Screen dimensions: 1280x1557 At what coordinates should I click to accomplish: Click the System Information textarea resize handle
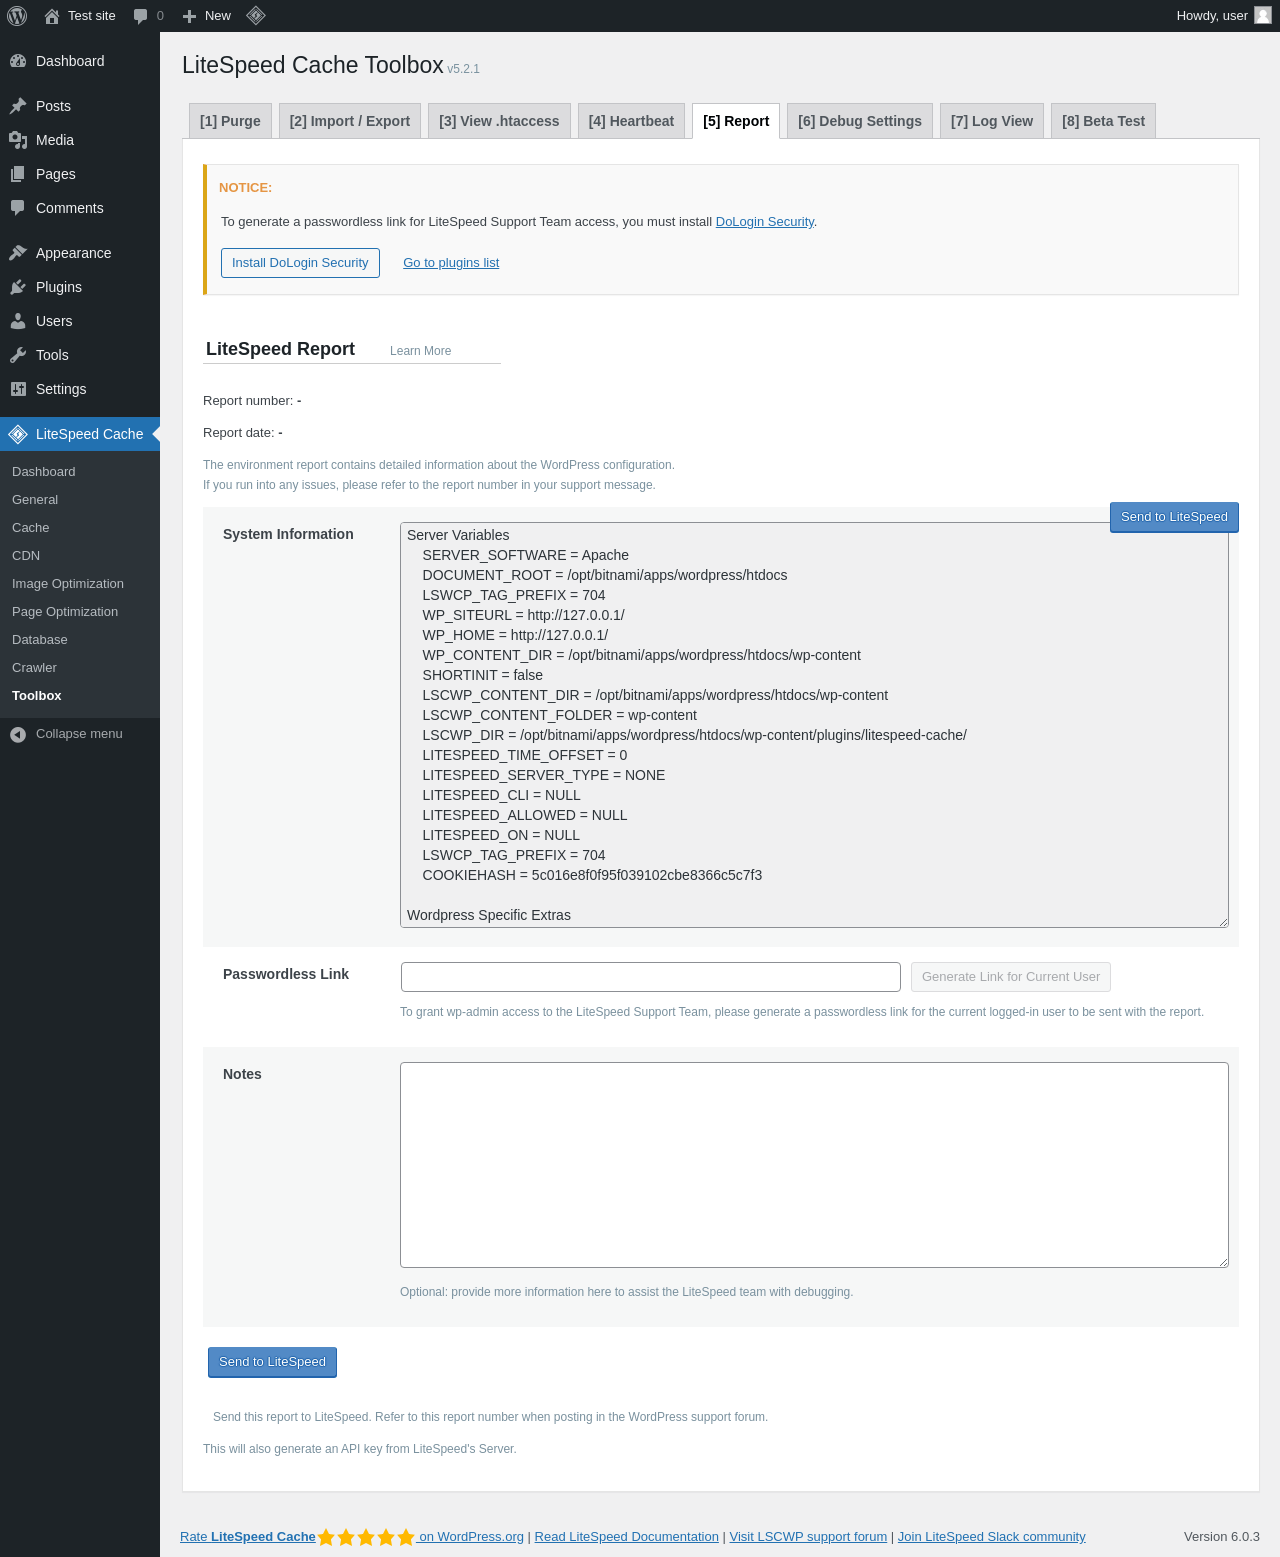pyautogui.click(x=1223, y=922)
